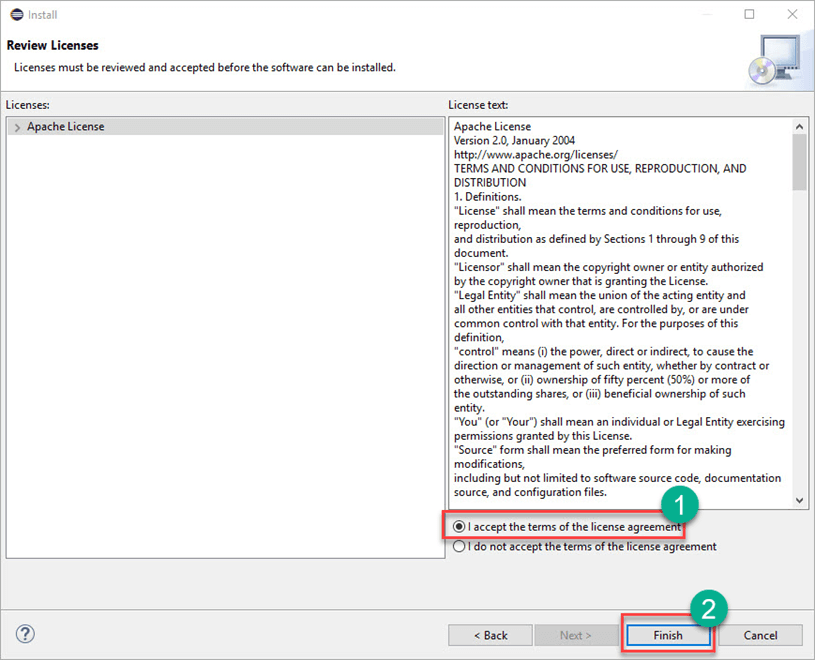The height and width of the screenshot is (660, 815).
Task: Click the install wizard computer and disc graphic
Action: point(773,59)
